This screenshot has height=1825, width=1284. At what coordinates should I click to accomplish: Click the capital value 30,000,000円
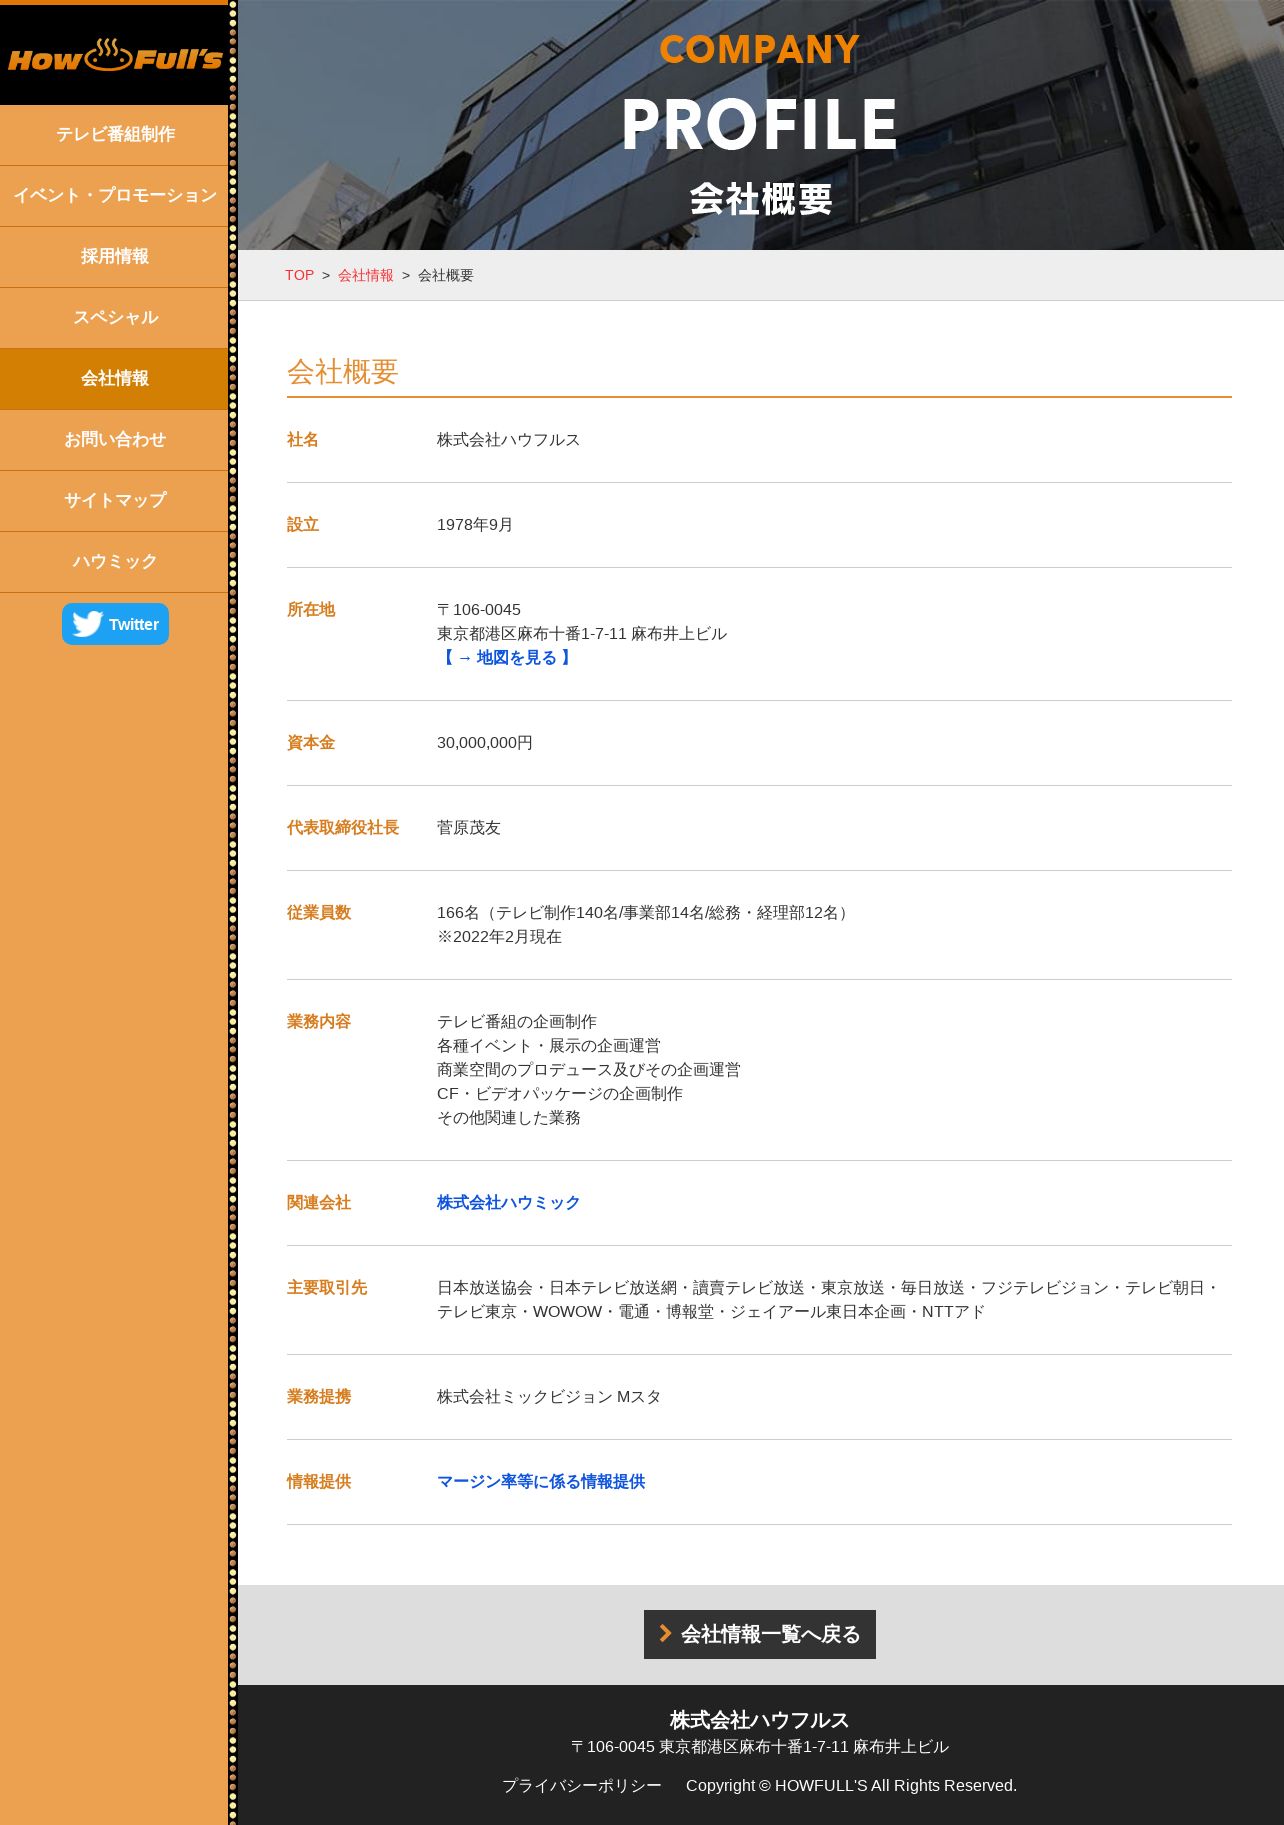(485, 743)
